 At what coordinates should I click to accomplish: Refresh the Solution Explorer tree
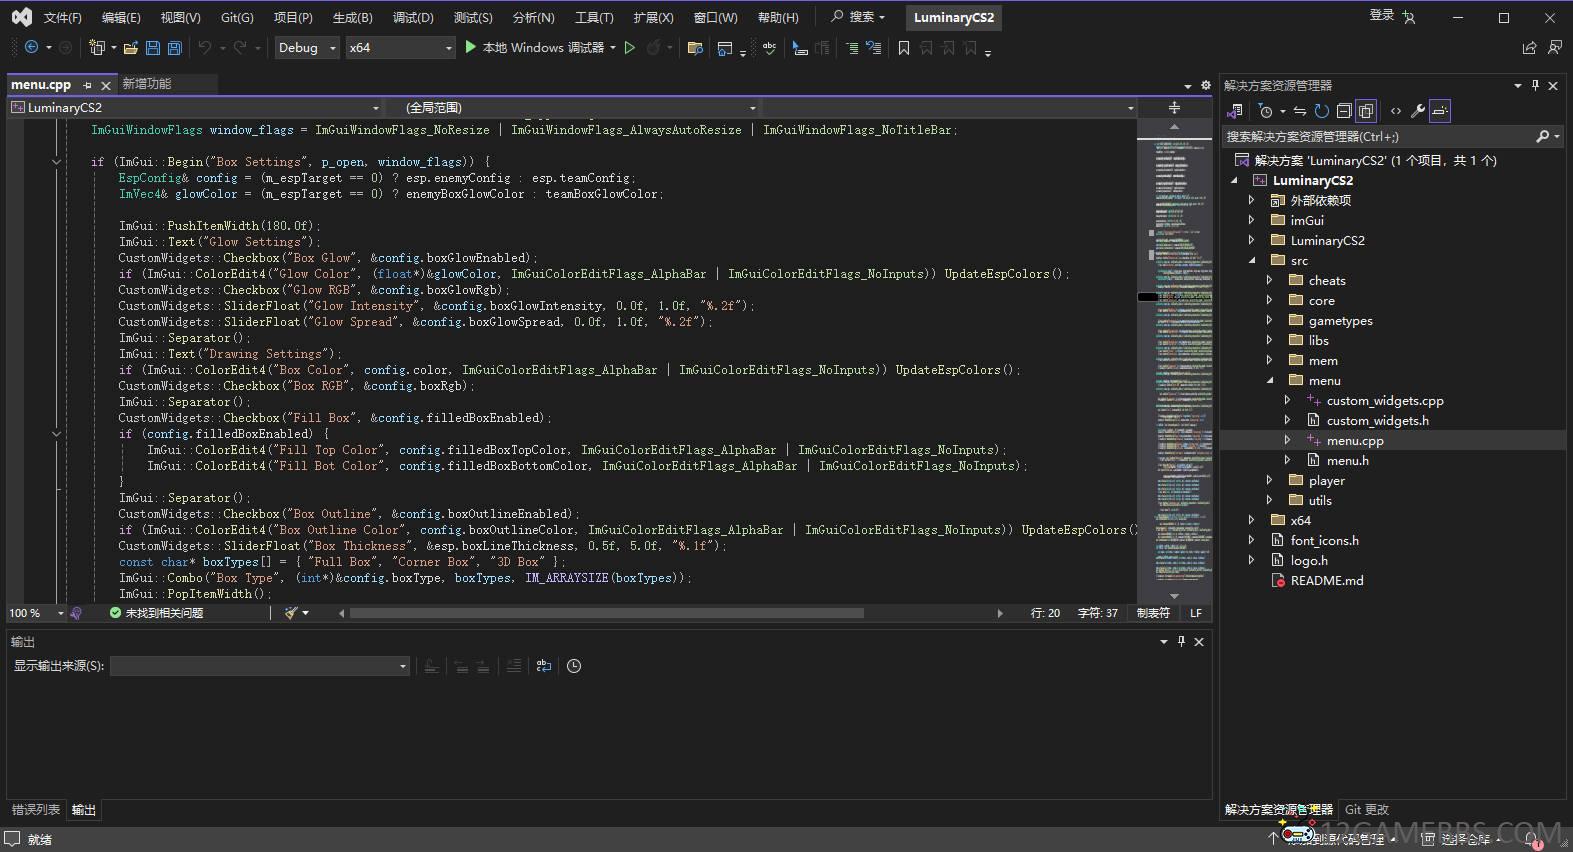1321,111
